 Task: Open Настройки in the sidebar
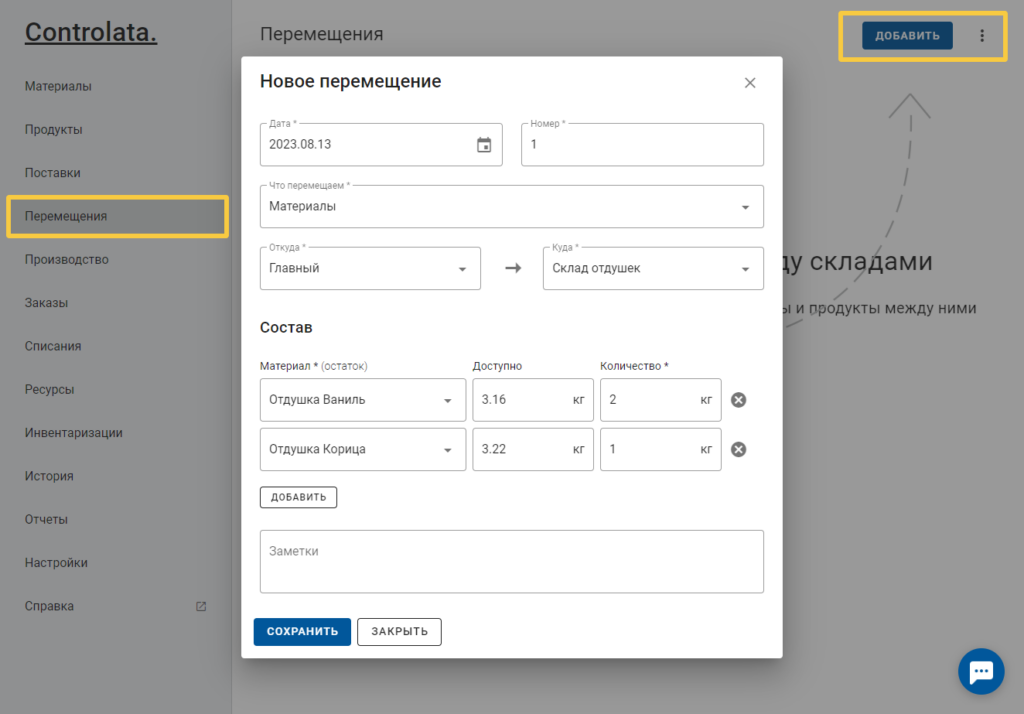click(x=56, y=562)
